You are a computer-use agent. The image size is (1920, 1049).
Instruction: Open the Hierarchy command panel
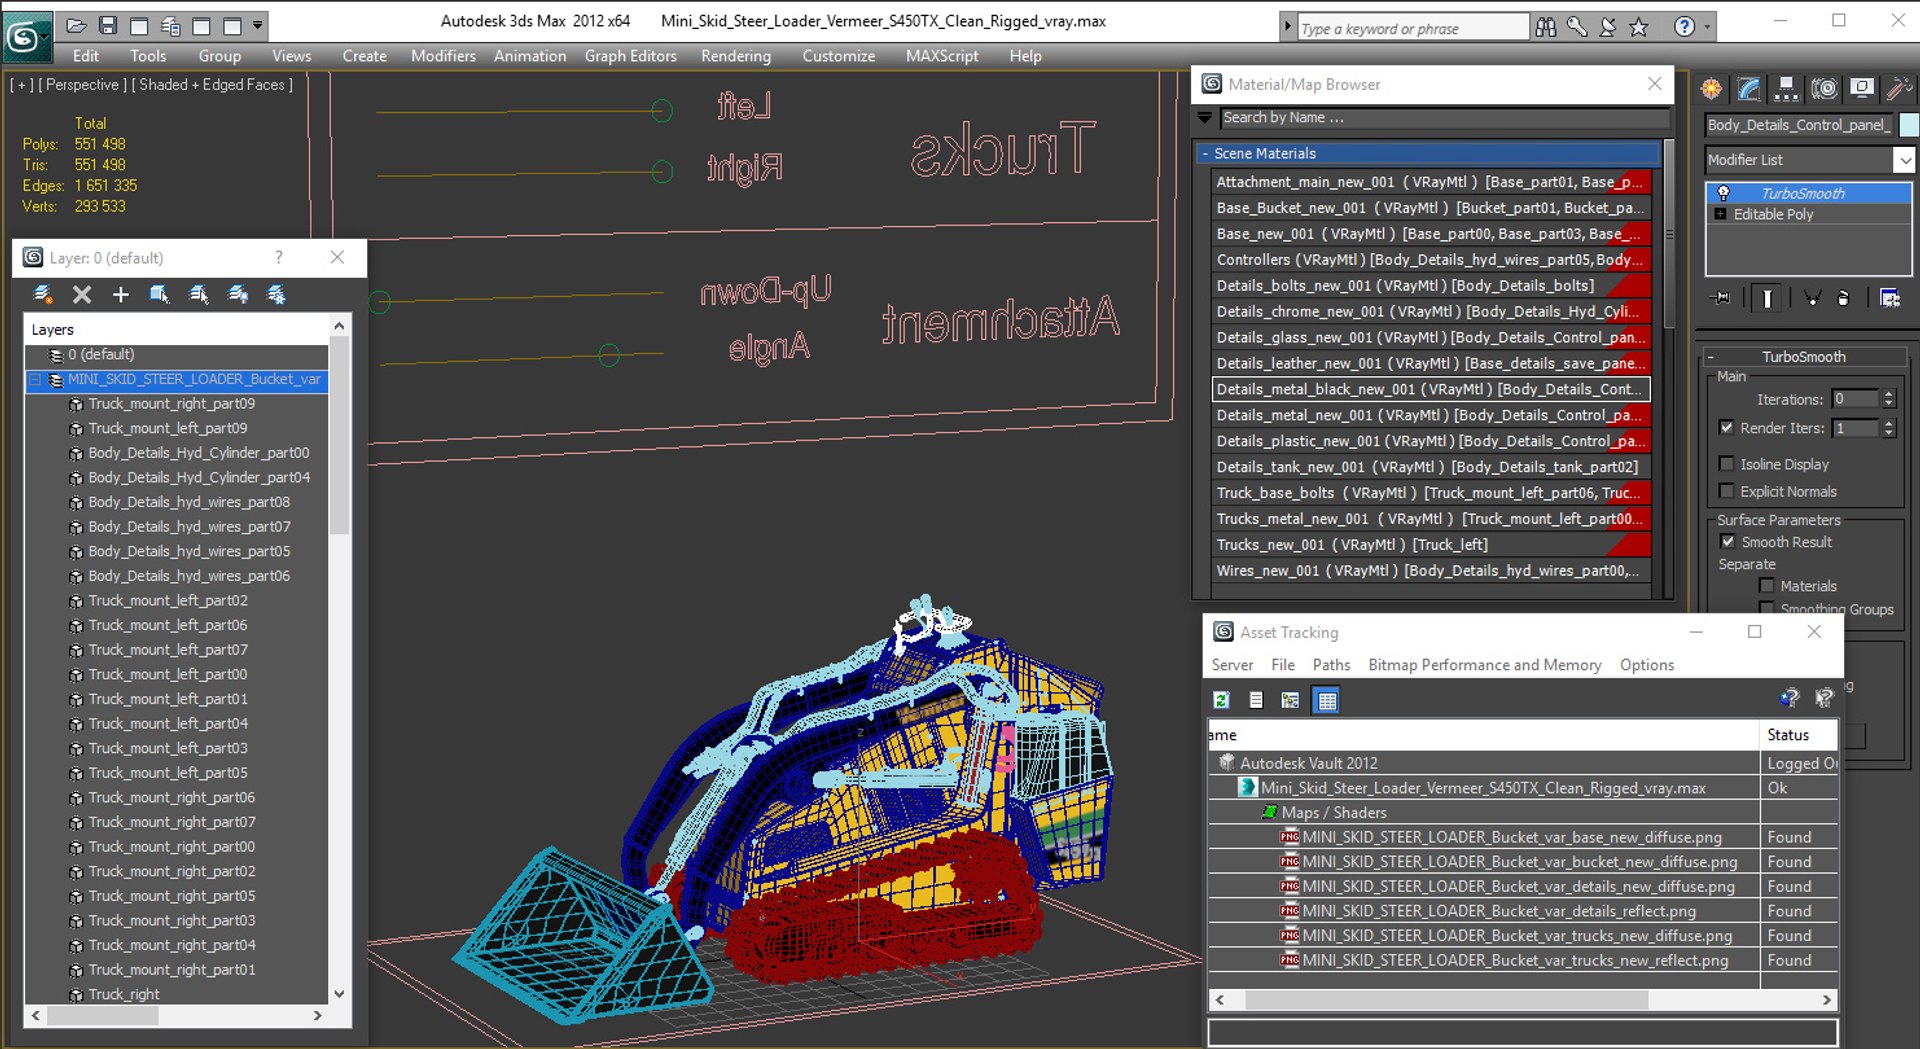click(1785, 89)
